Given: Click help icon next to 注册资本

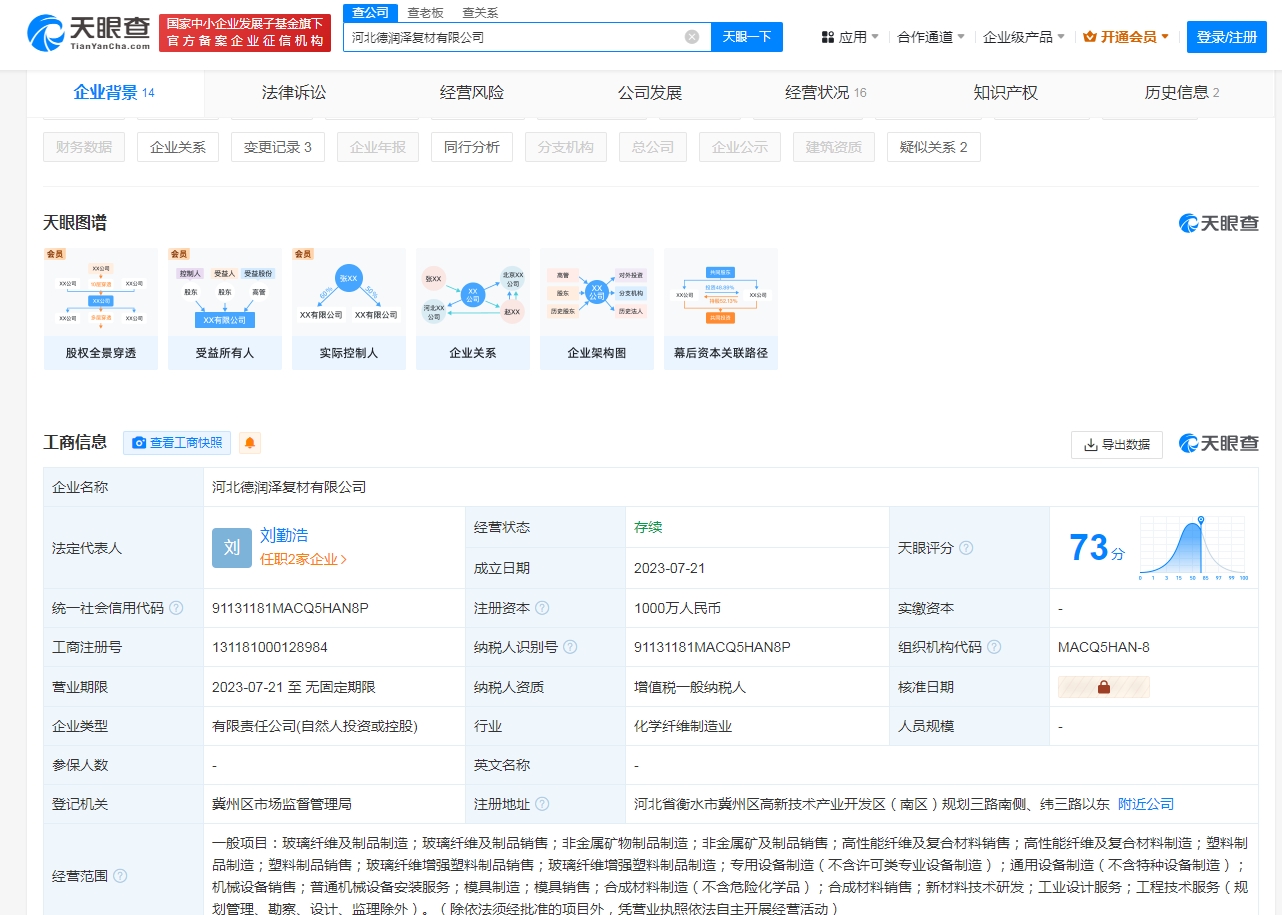Looking at the screenshot, I should (x=542, y=608).
